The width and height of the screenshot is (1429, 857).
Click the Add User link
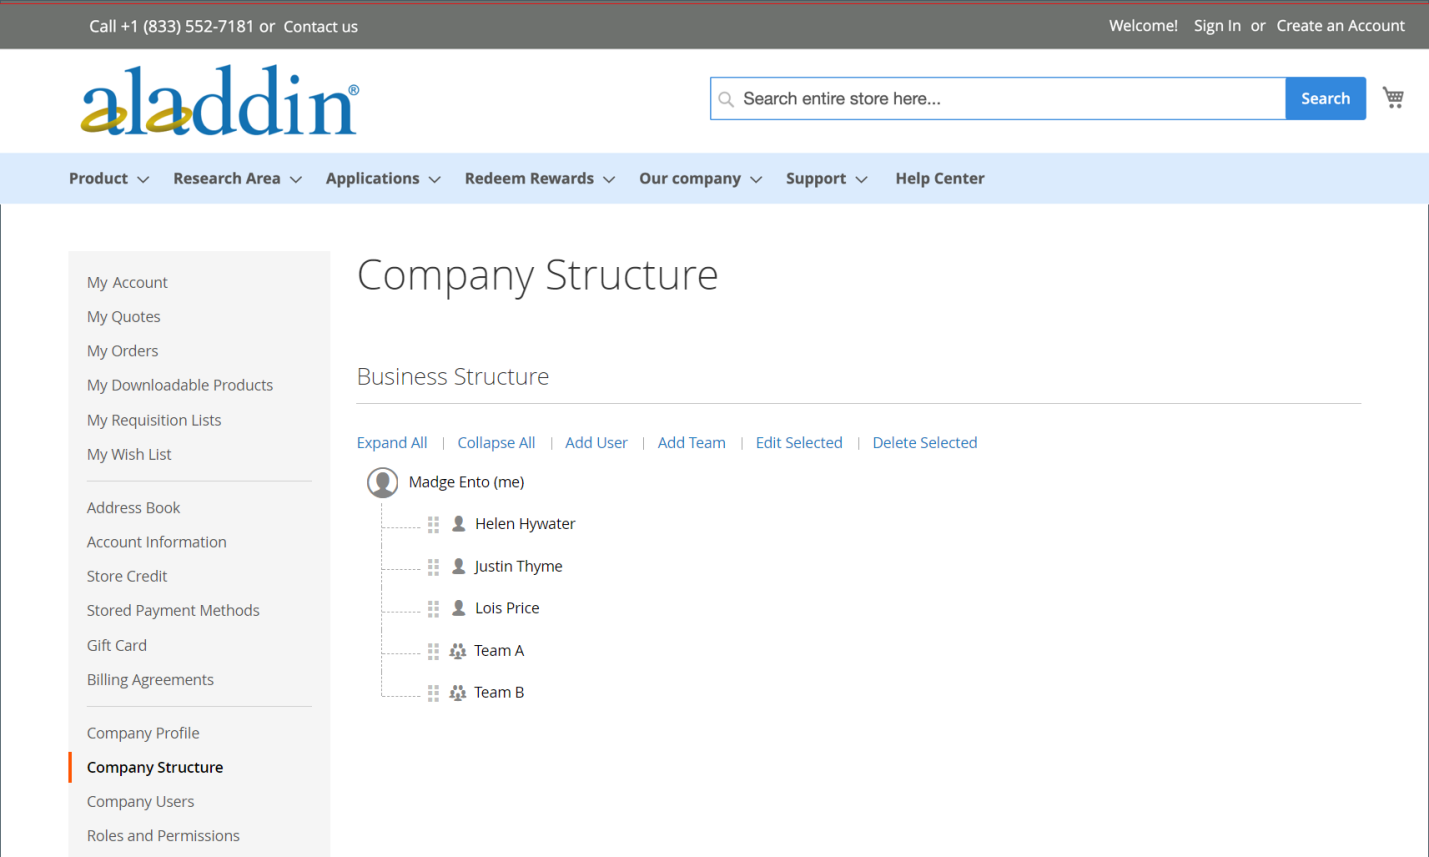(x=596, y=443)
